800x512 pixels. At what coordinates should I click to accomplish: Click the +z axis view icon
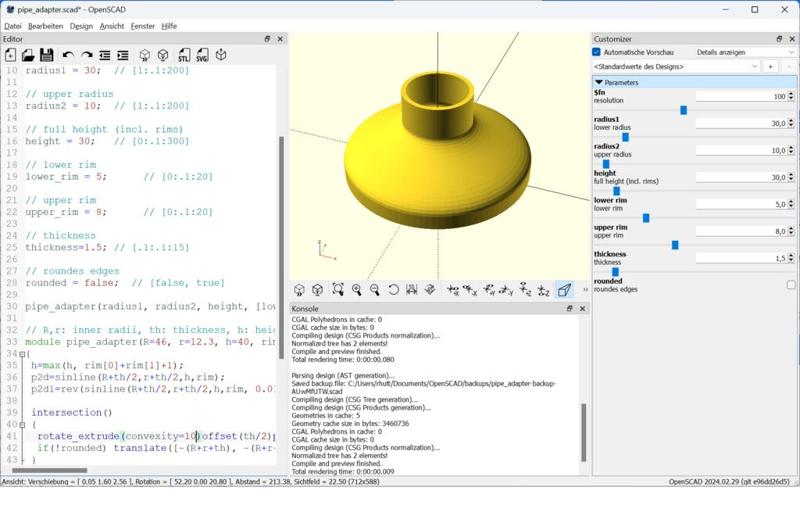click(525, 290)
